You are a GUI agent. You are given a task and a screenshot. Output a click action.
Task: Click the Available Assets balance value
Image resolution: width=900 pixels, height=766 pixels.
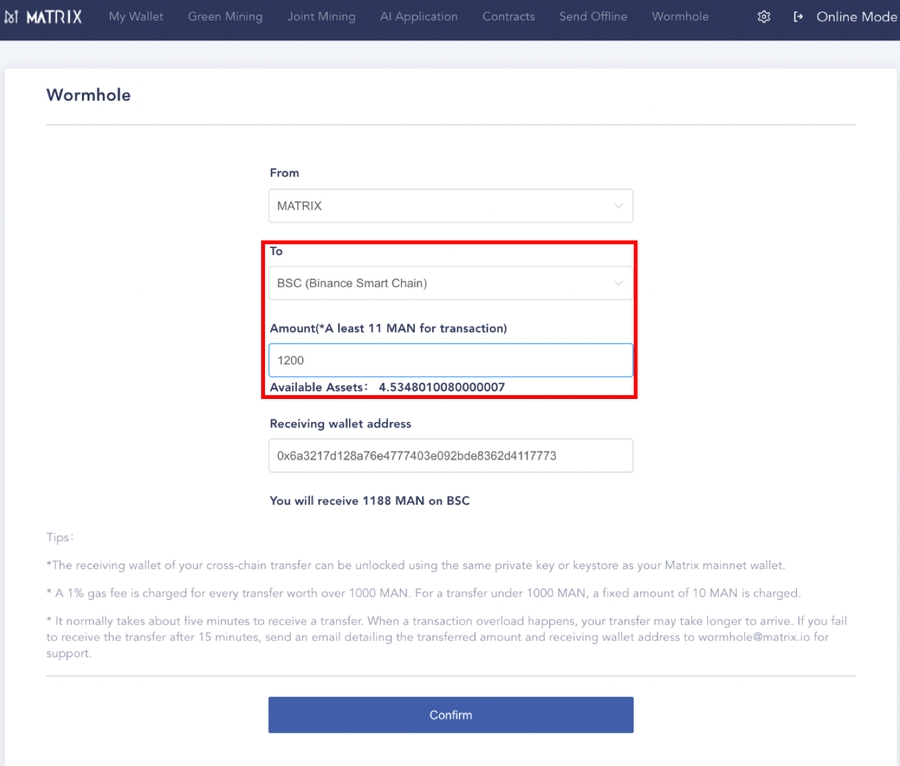[x=441, y=387]
